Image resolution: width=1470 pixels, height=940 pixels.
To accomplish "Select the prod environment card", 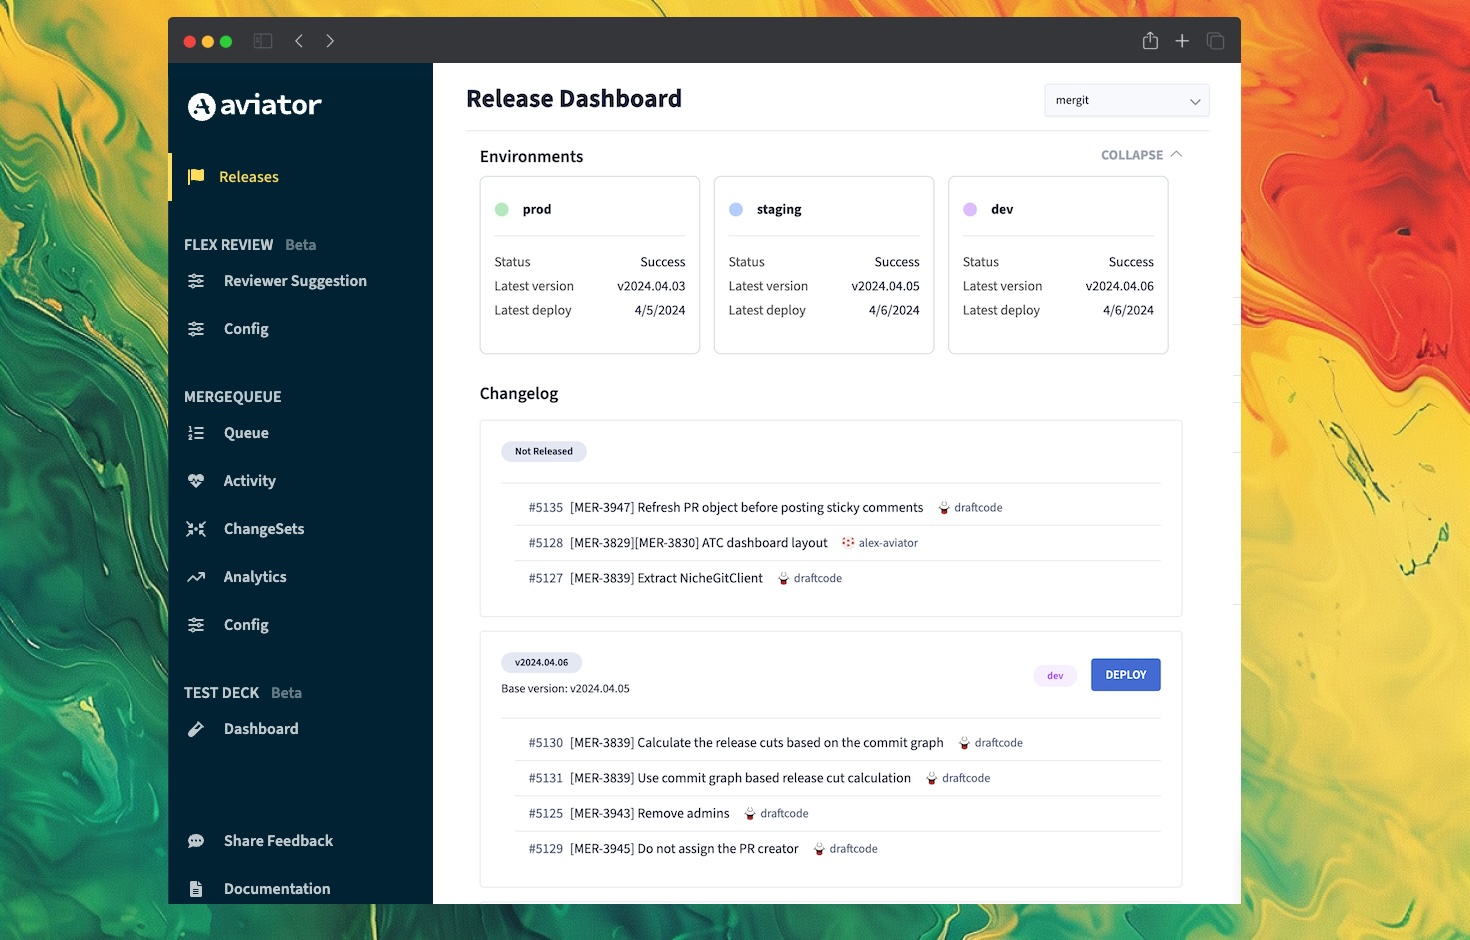I will (x=590, y=265).
